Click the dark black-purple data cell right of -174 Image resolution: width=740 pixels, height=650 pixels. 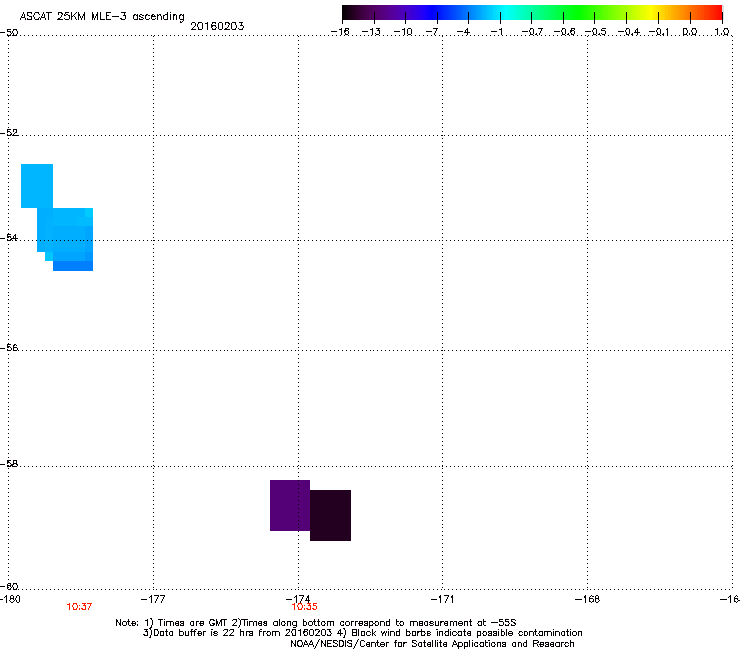(x=330, y=515)
